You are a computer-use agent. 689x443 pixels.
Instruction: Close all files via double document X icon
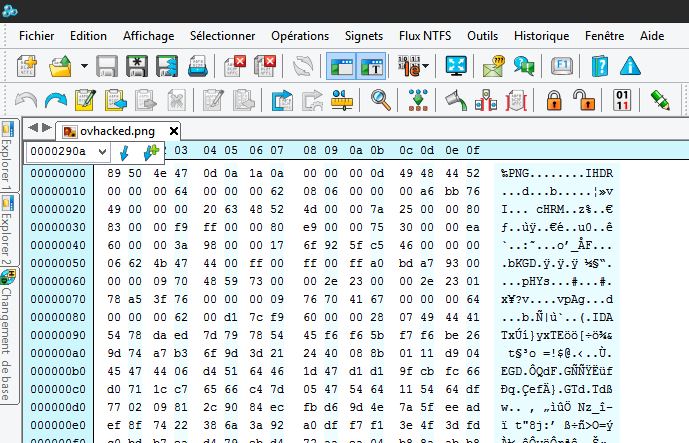pyautogui.click(x=265, y=66)
